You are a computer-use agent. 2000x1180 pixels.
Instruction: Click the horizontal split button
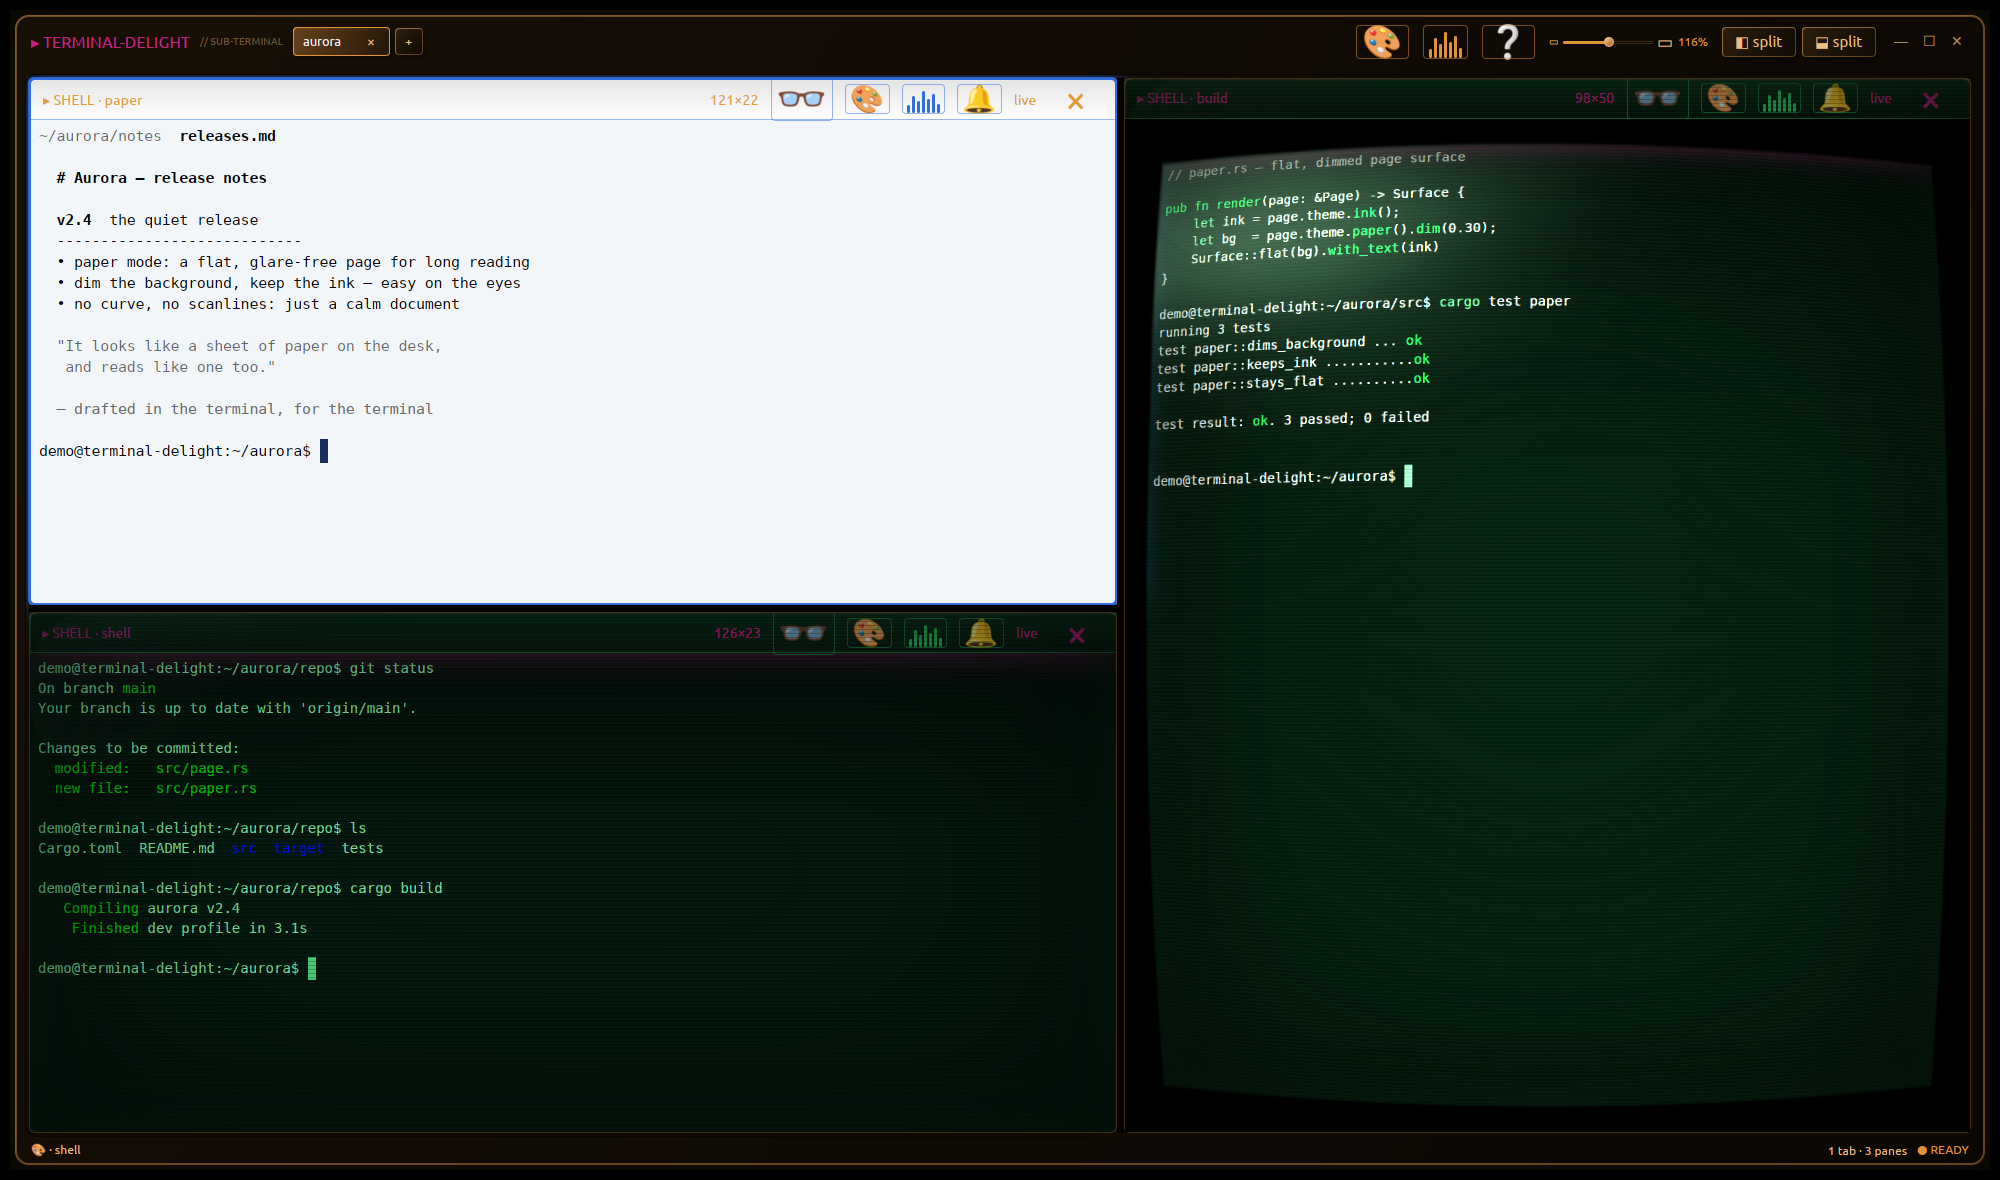1839,42
